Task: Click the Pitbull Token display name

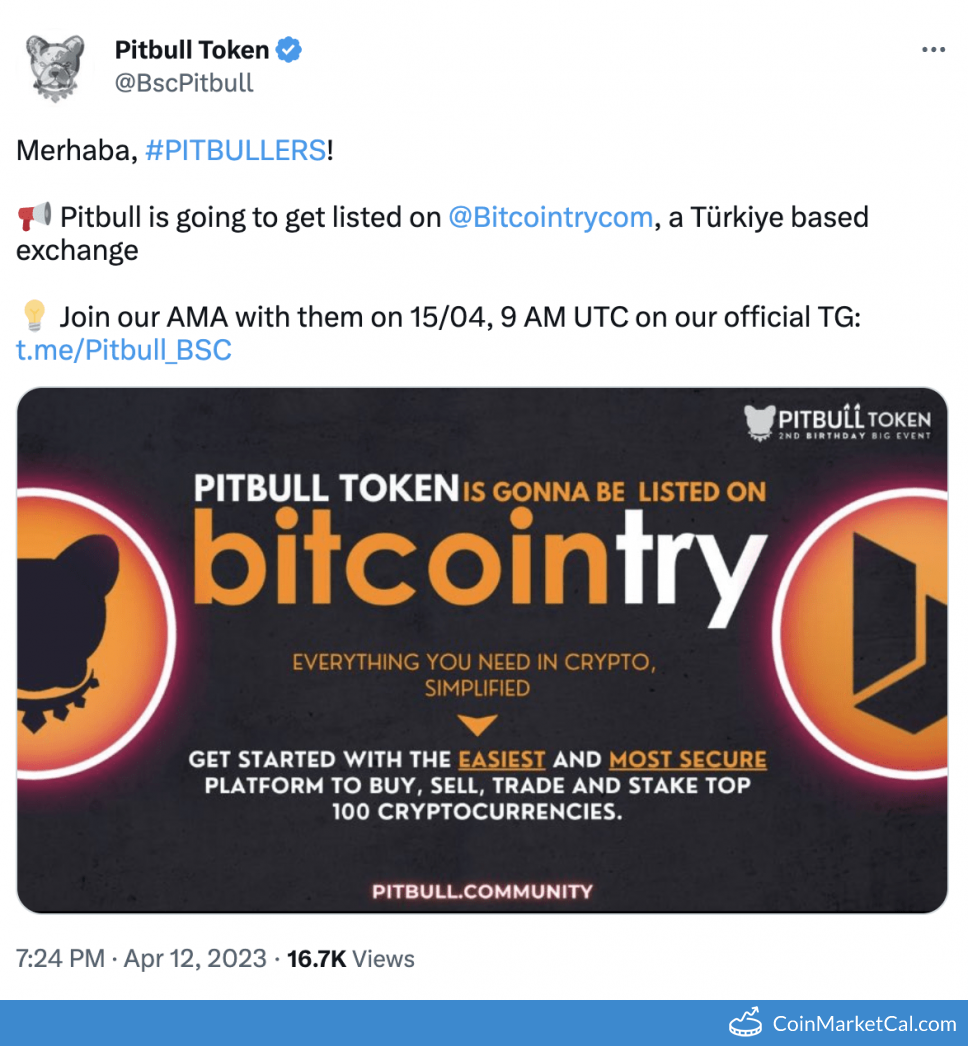Action: pyautogui.click(x=192, y=49)
